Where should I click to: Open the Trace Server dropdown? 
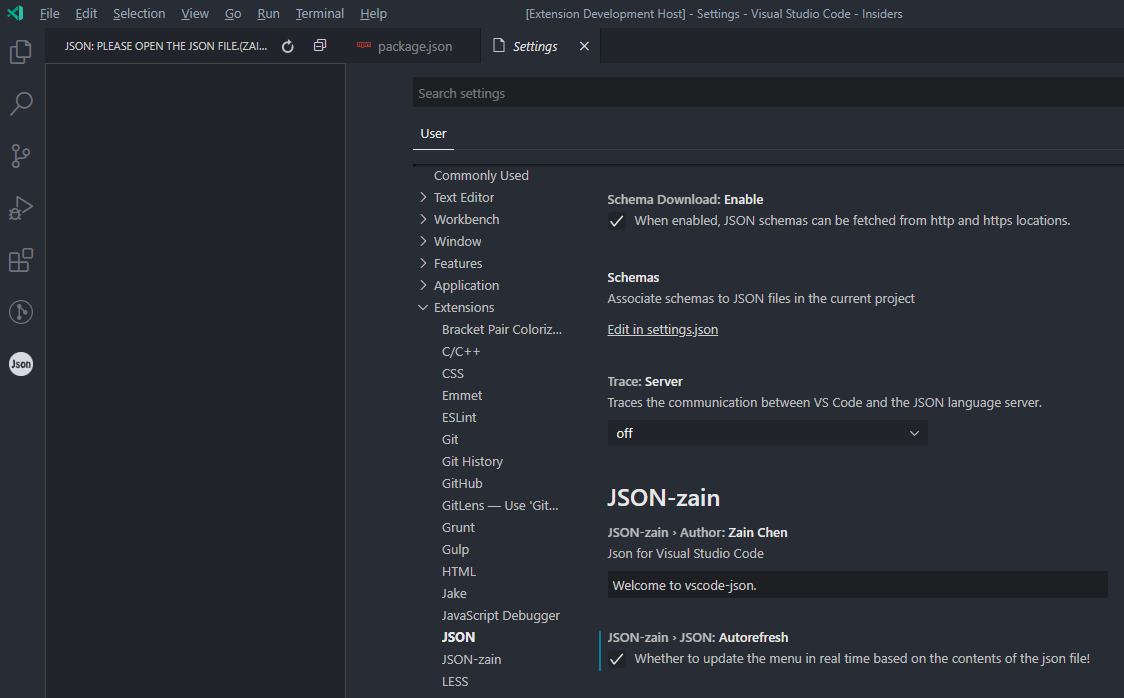767,433
